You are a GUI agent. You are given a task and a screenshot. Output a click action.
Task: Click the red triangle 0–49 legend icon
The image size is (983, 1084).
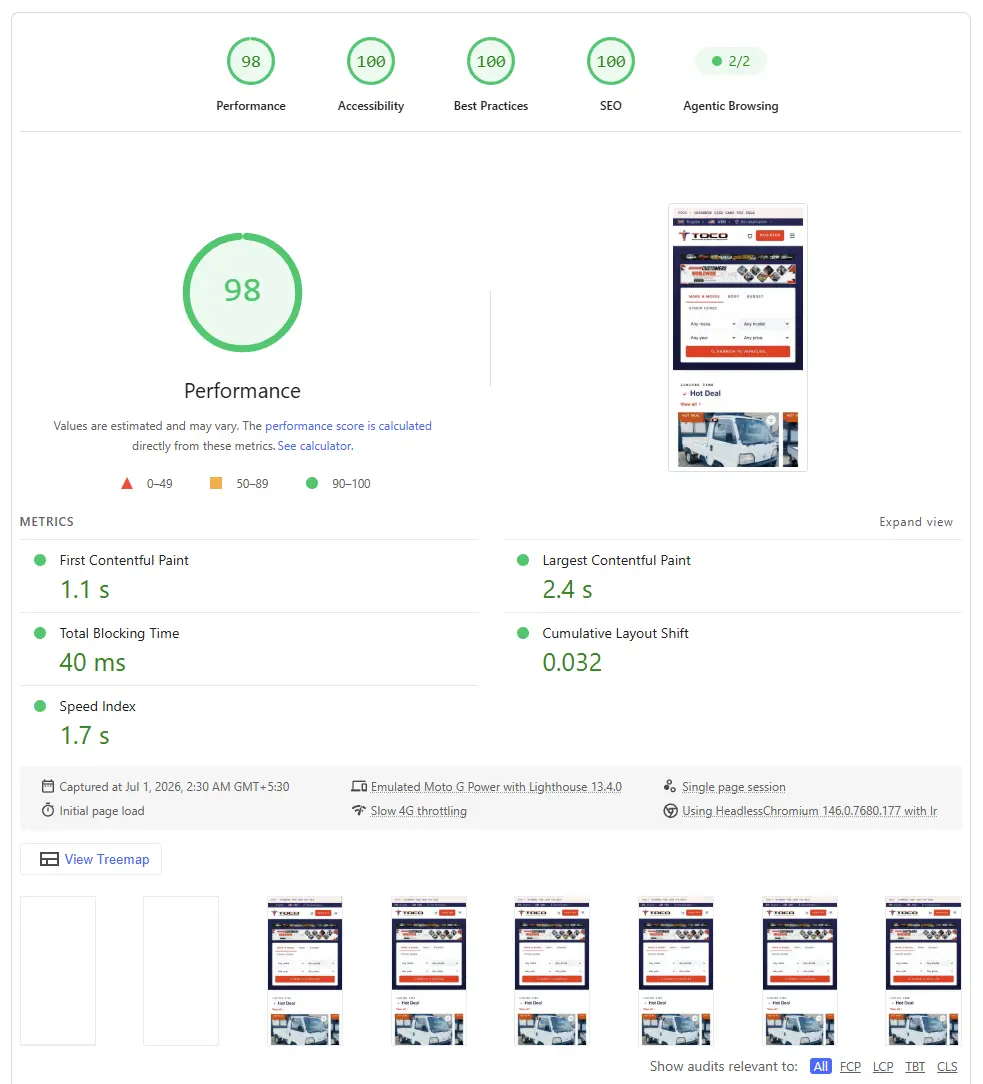point(127,483)
